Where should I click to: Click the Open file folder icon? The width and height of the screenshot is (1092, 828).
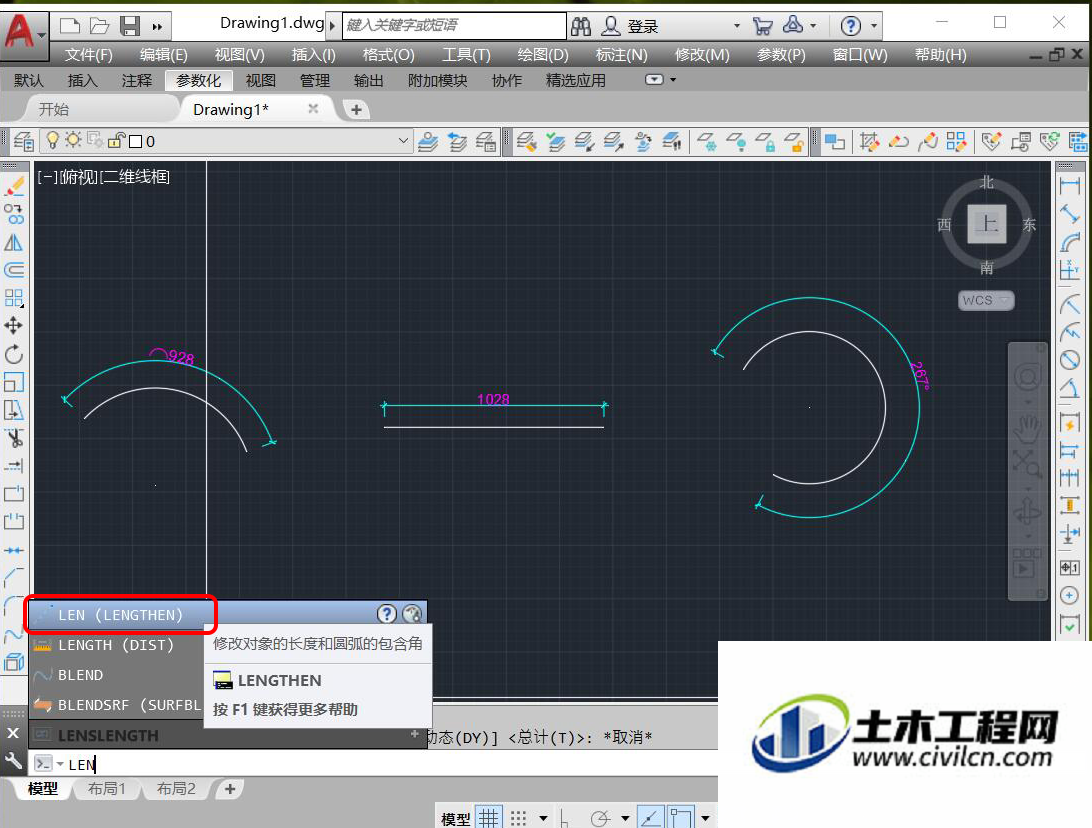click(100, 26)
